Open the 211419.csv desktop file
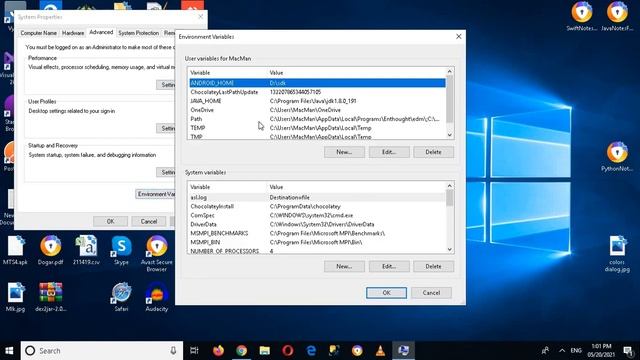The height and width of the screenshot is (360, 640). (x=86, y=251)
